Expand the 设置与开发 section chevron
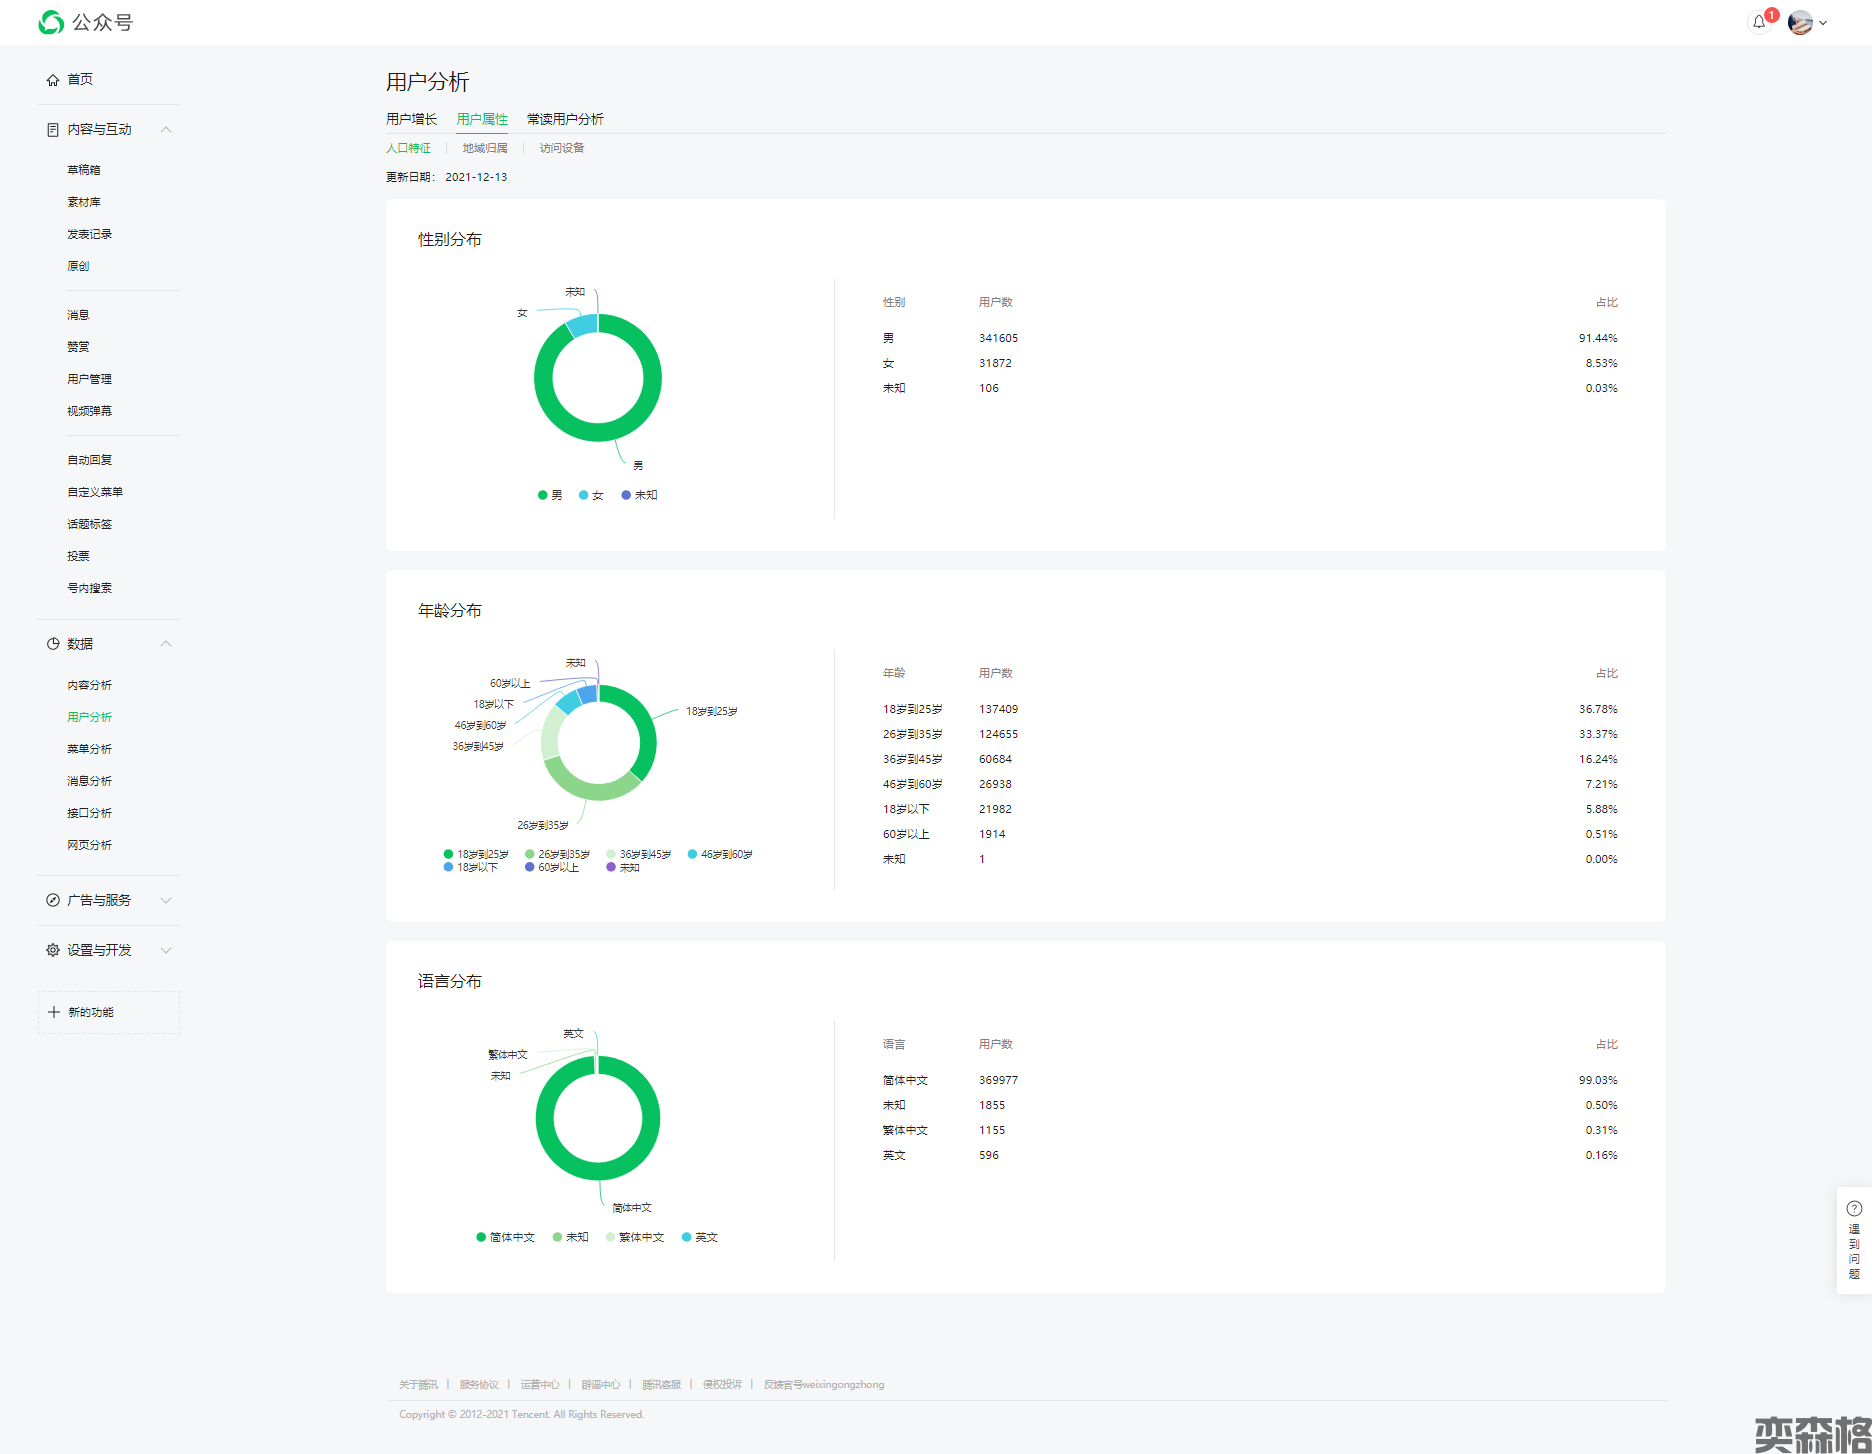 (166, 950)
